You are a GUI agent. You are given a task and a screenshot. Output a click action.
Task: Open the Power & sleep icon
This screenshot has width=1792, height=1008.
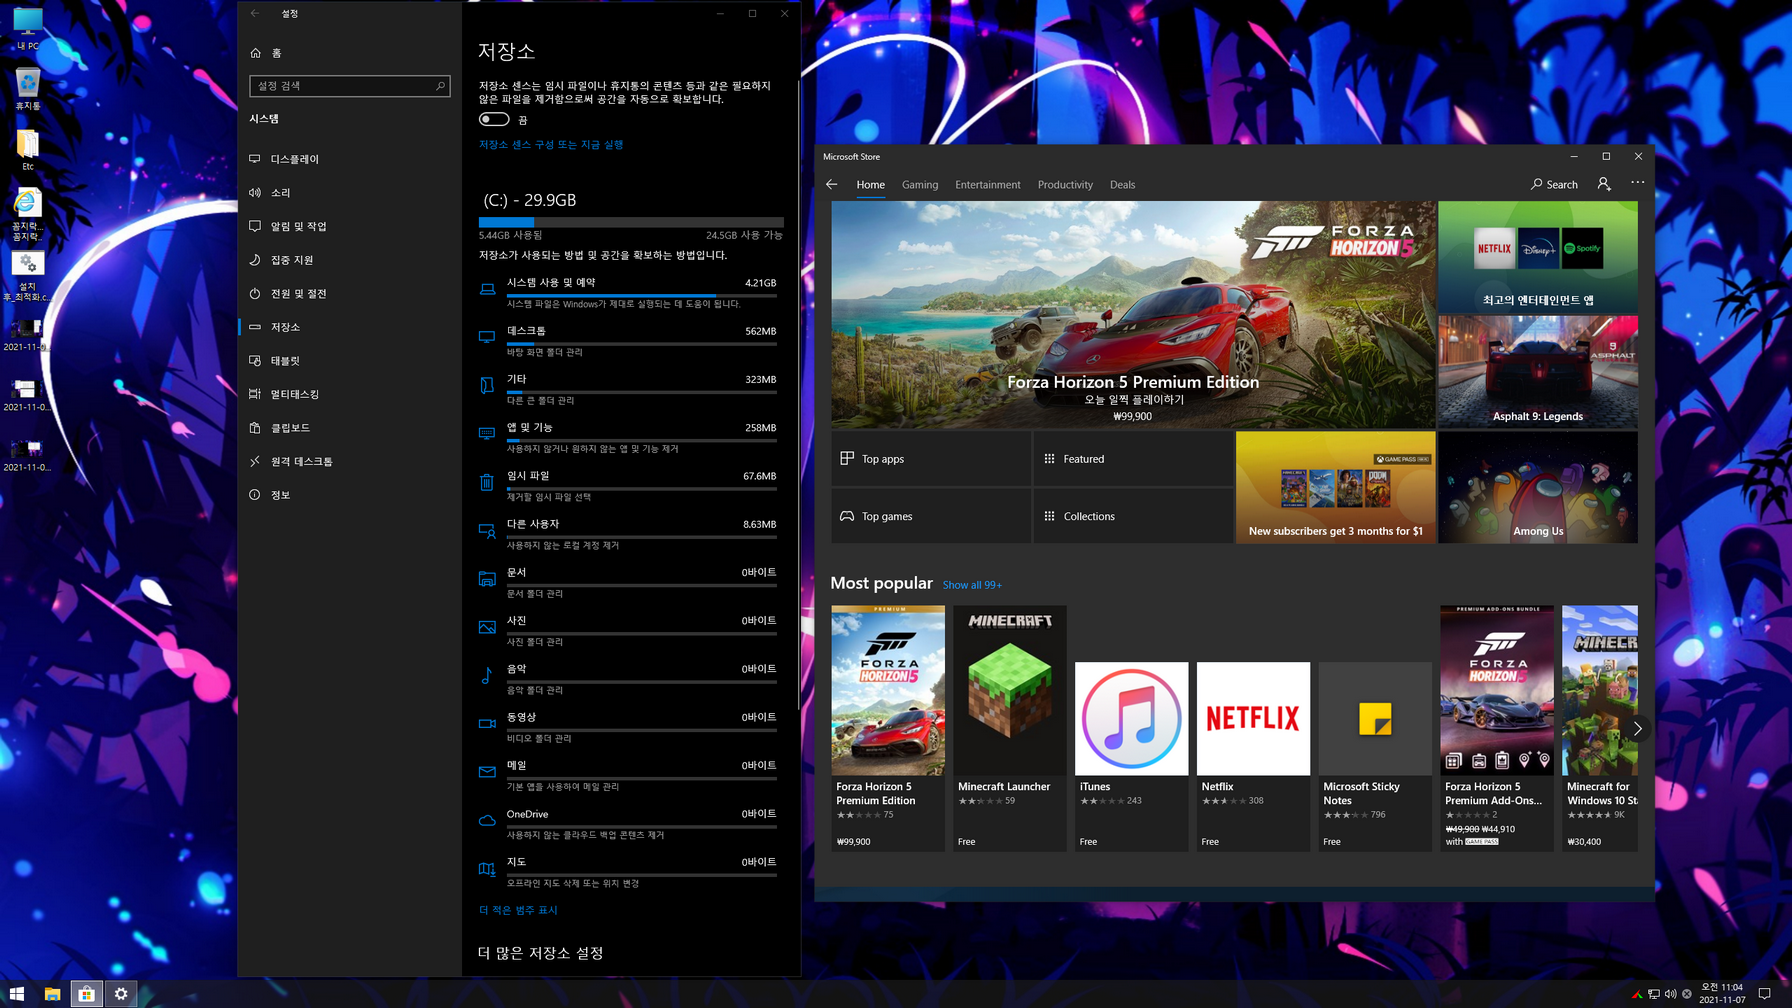click(255, 293)
